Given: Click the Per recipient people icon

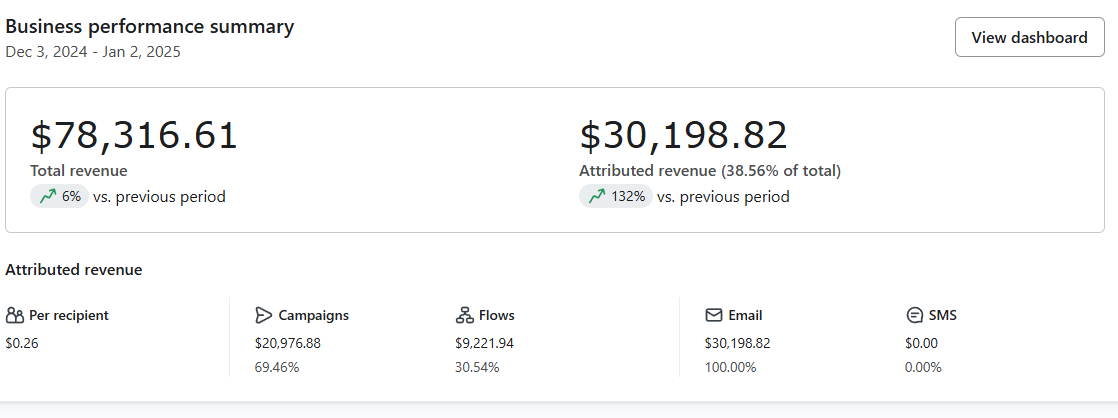Looking at the screenshot, I should pyautogui.click(x=14, y=315).
